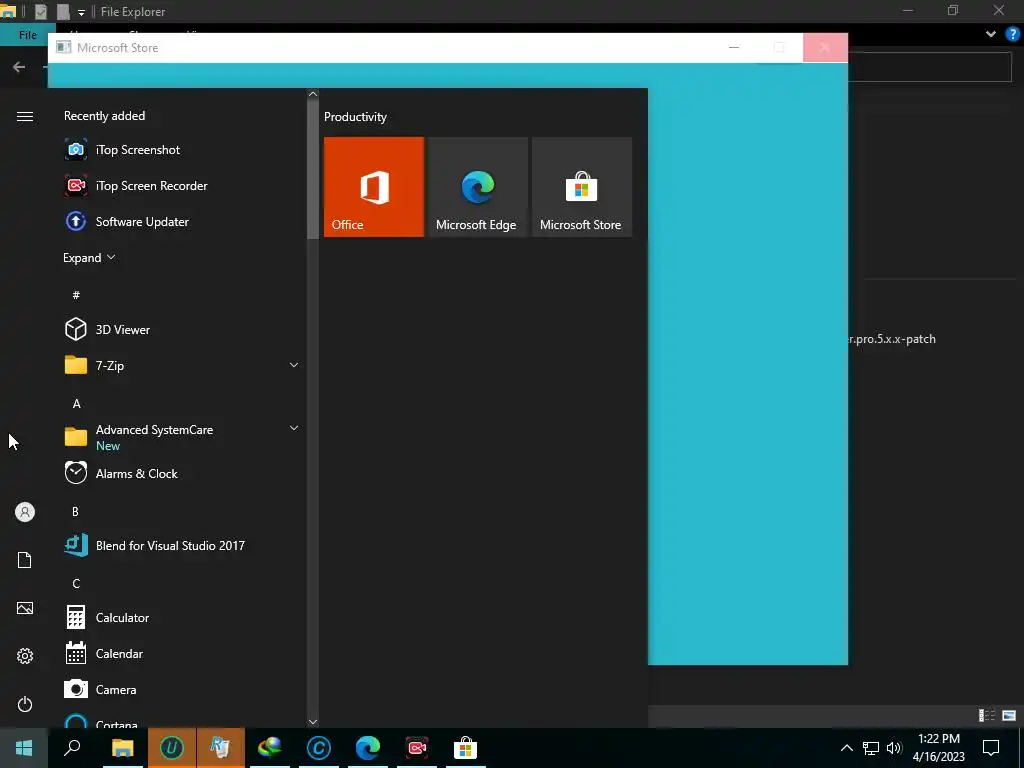Open Pictures from Start sidebar

point(25,608)
